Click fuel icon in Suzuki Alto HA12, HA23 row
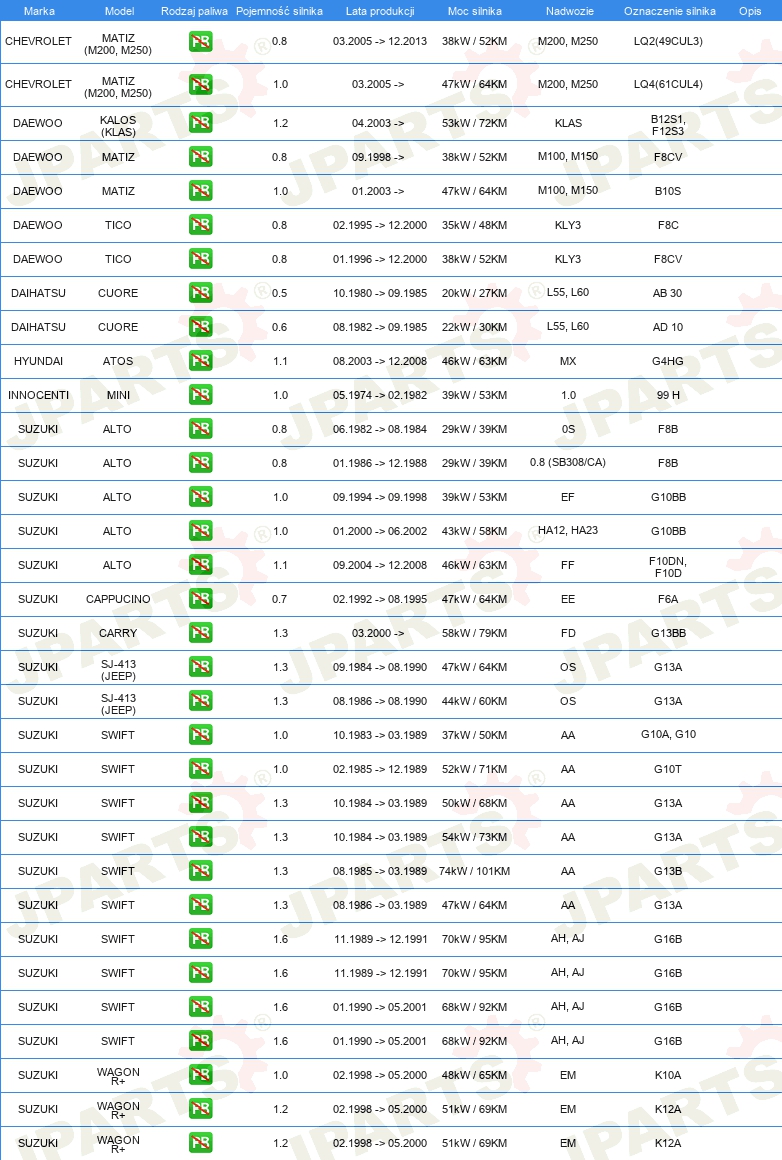 click(x=200, y=531)
